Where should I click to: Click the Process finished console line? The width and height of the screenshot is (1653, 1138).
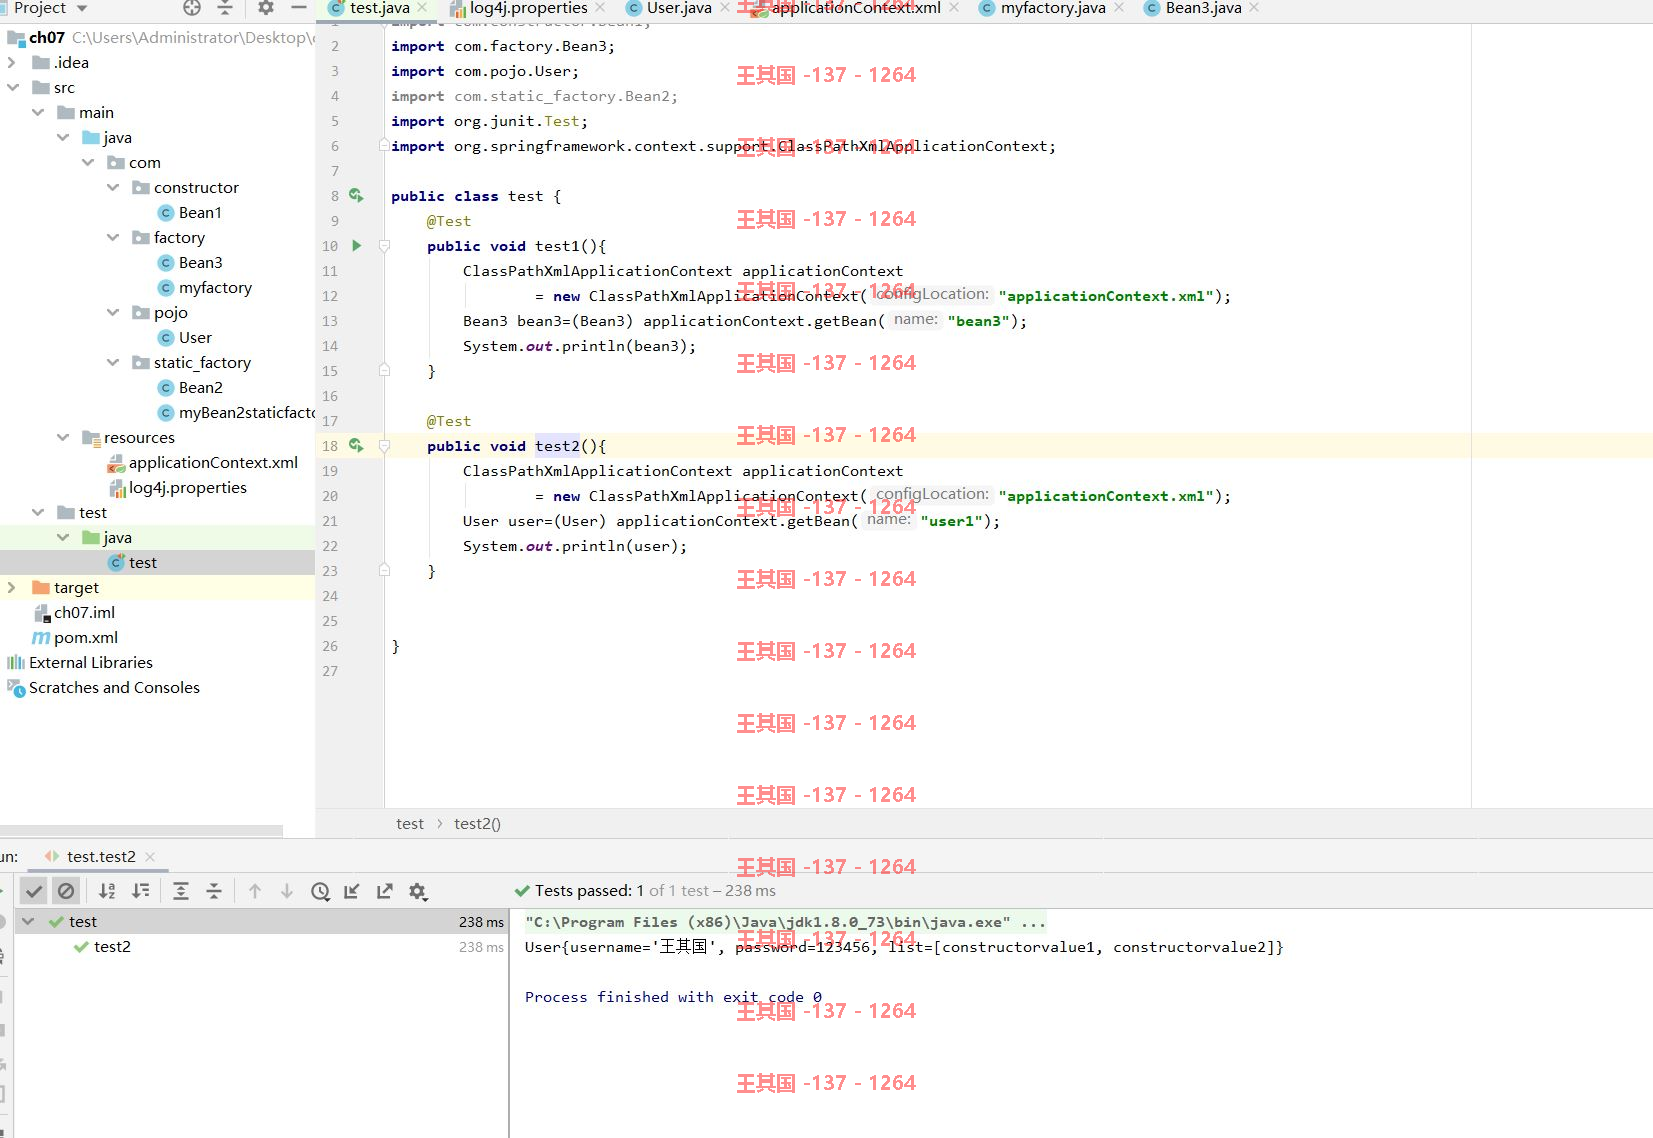[673, 997]
